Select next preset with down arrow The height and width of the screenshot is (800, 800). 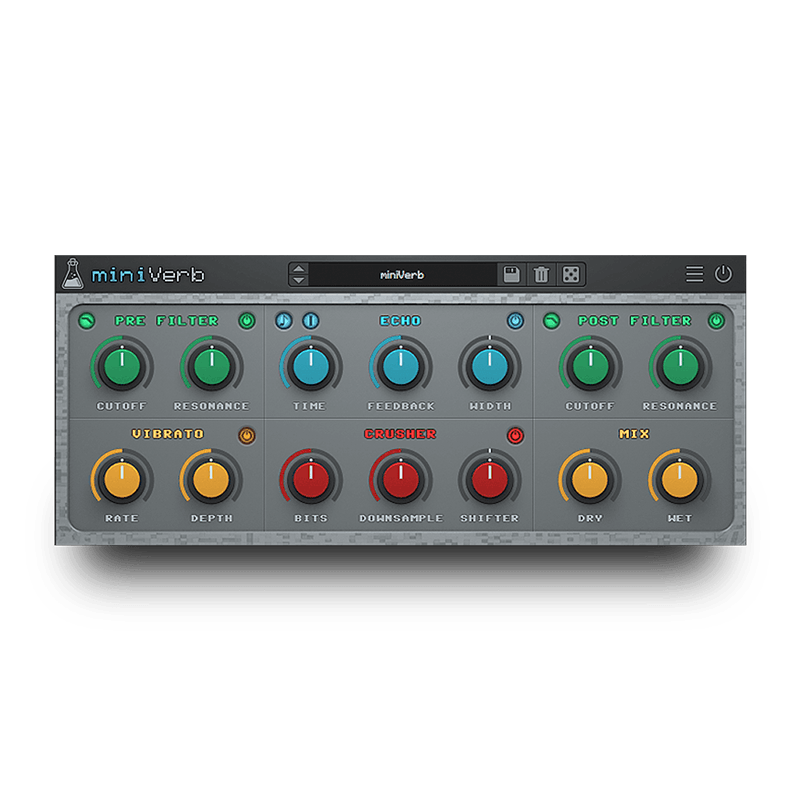[299, 280]
